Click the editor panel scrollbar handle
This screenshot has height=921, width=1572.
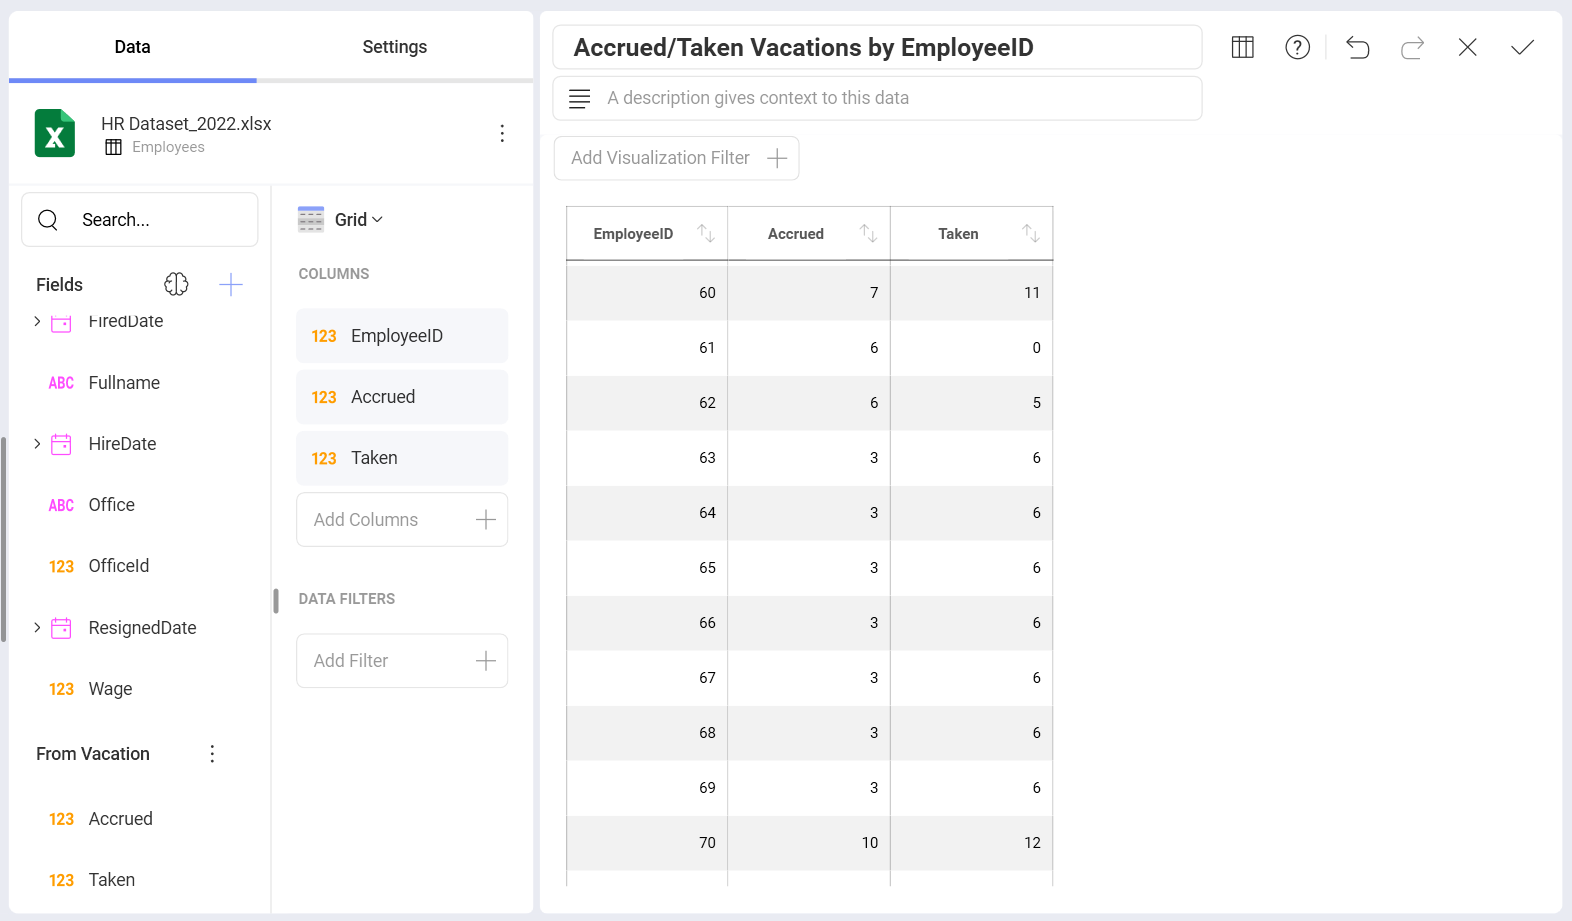click(x=276, y=601)
